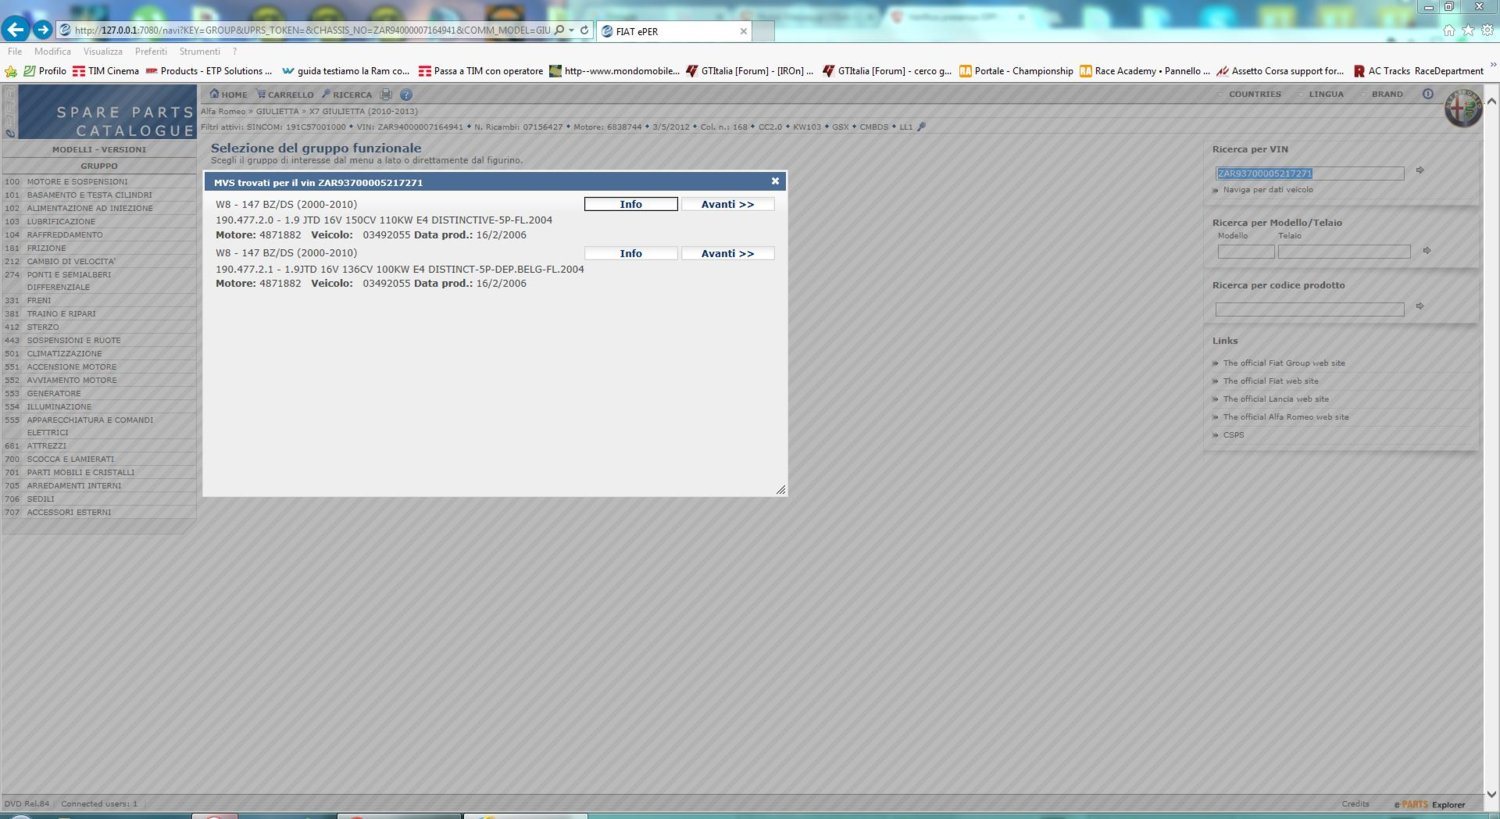Screen dimensions: 1500x819
Task: Open the browser Tools gear icon
Action: [1488, 30]
